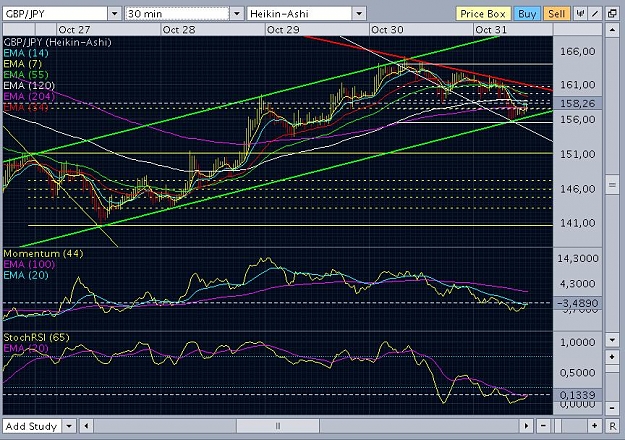Click the EMA (100) momentum label
The width and height of the screenshot is (625, 440).
(29, 264)
